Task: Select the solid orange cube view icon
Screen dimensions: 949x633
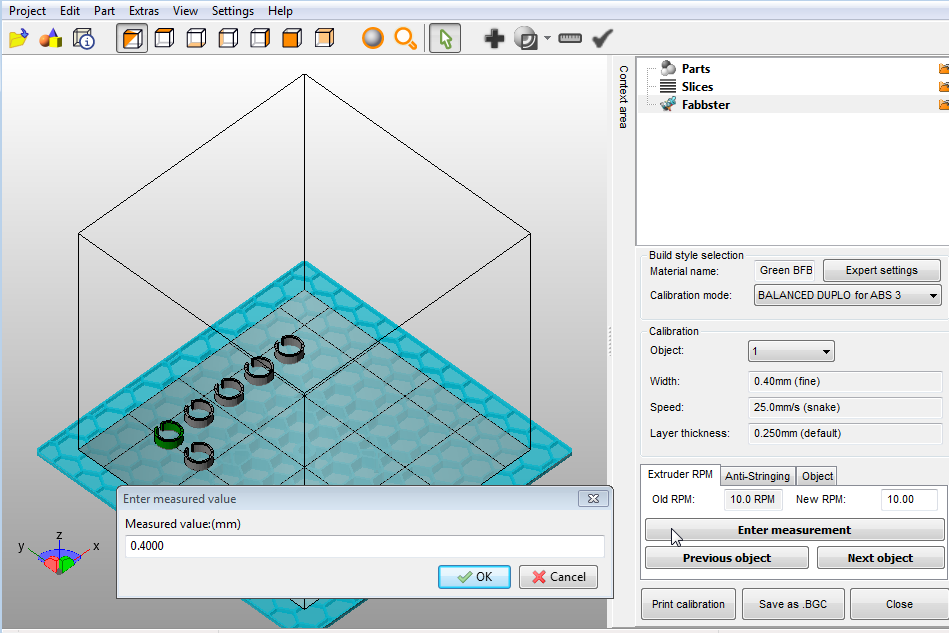Action: pos(291,39)
